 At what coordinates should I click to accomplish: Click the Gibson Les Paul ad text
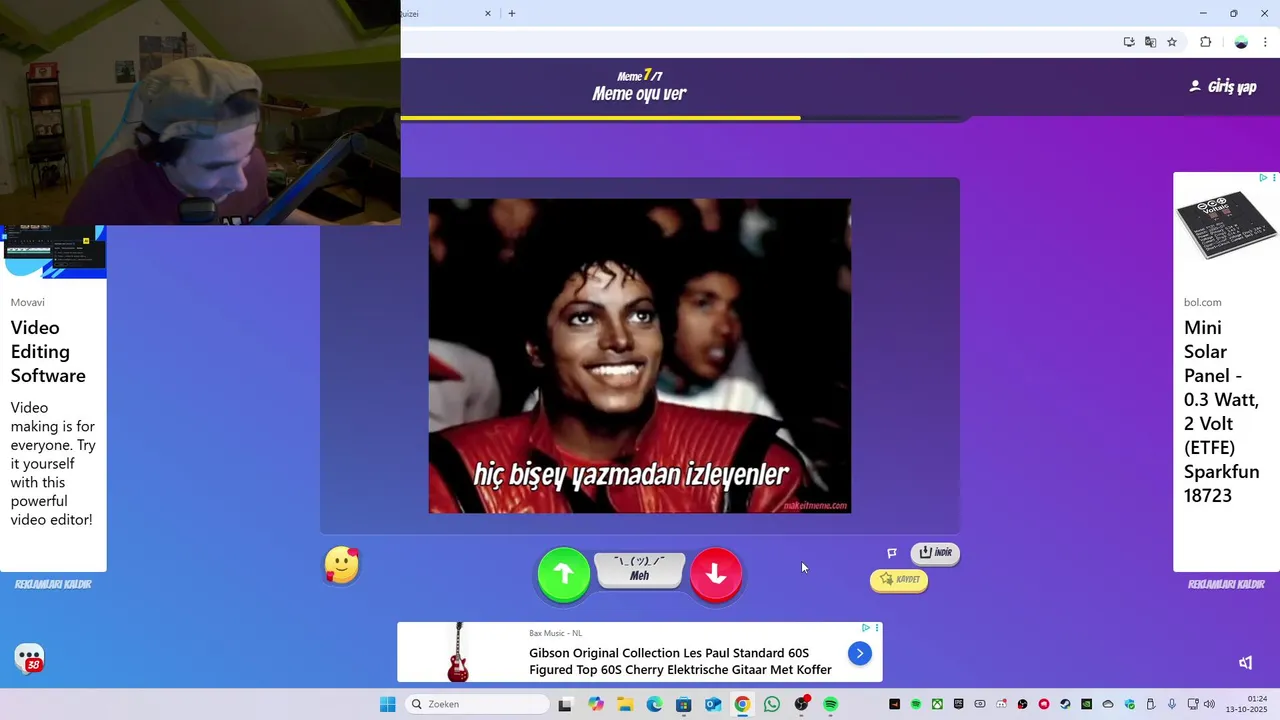tap(680, 661)
